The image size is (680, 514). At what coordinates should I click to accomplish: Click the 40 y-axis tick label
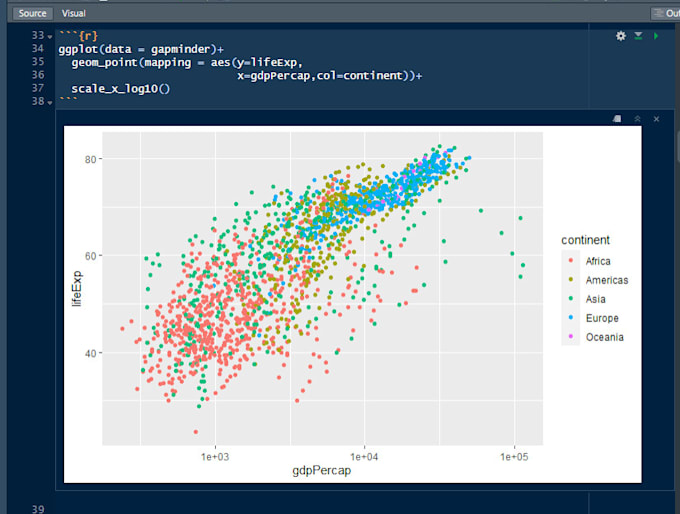(90, 354)
